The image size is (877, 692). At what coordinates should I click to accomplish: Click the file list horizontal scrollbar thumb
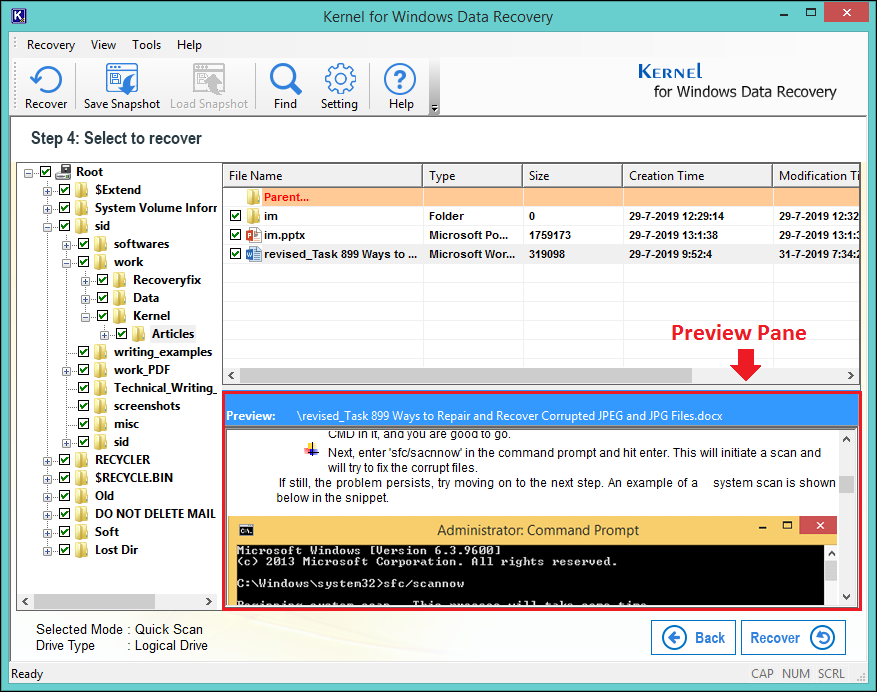(x=466, y=375)
